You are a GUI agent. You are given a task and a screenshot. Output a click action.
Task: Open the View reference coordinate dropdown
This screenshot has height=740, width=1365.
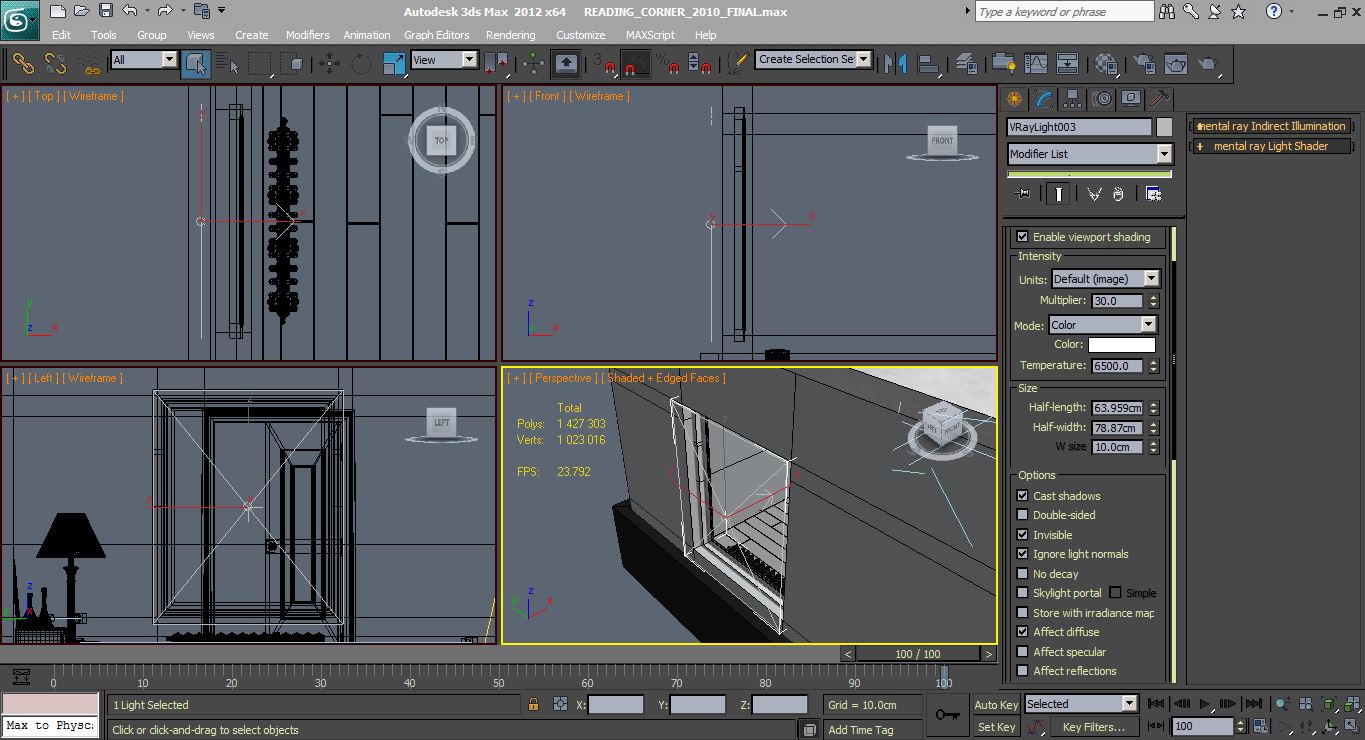tap(445, 60)
